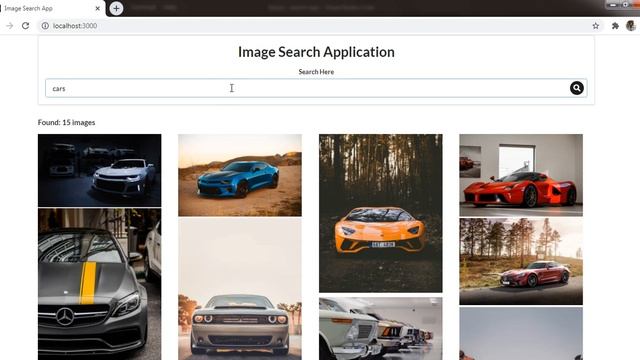Select the Image Search App tab
640x360 pixels.
tap(51, 8)
